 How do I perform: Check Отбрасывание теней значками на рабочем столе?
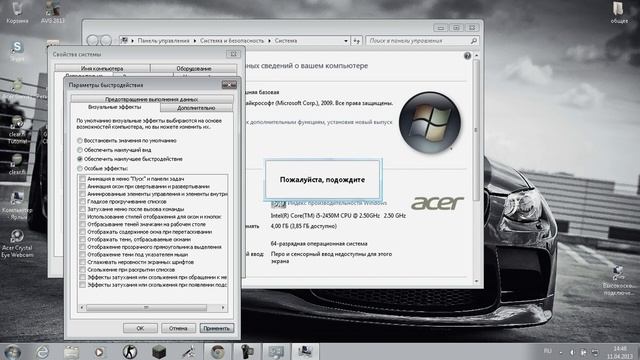coord(82,224)
